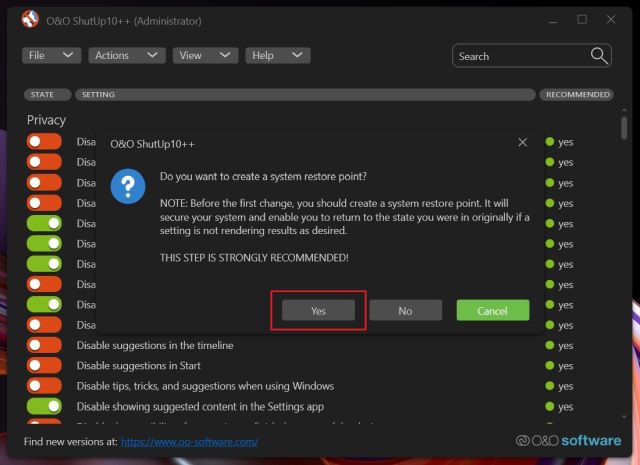Screen dimensions: 640x465
Task: Click the yes value beside Disable showing suggested content
Action: (566, 407)
